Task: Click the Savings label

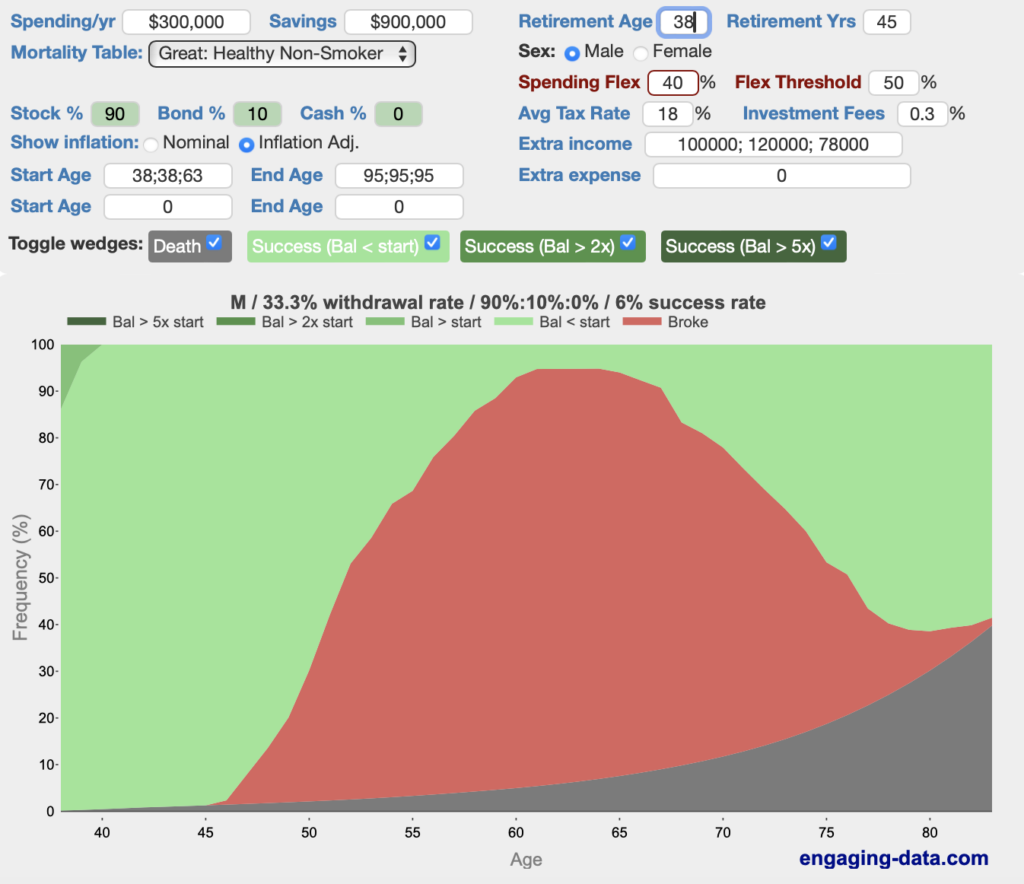Action: tap(302, 22)
